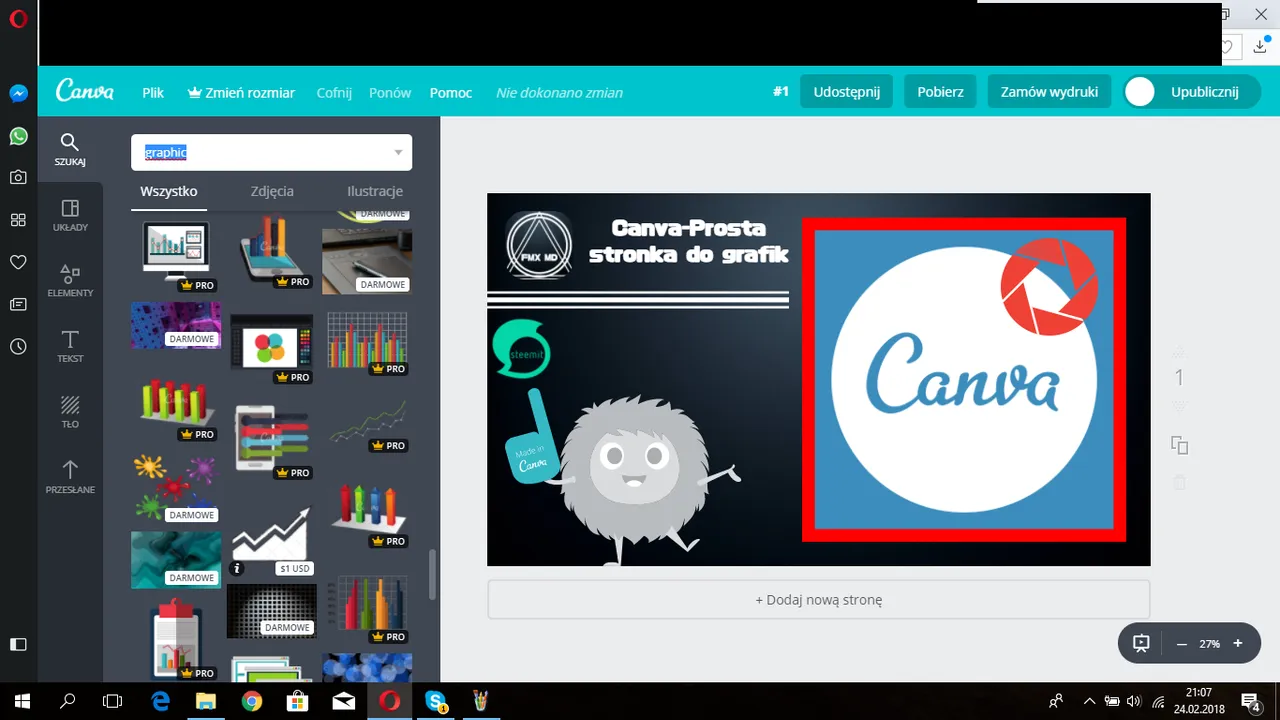Open File Explorer from the taskbar
Screen dimensions: 1280x720
[x=205, y=701]
